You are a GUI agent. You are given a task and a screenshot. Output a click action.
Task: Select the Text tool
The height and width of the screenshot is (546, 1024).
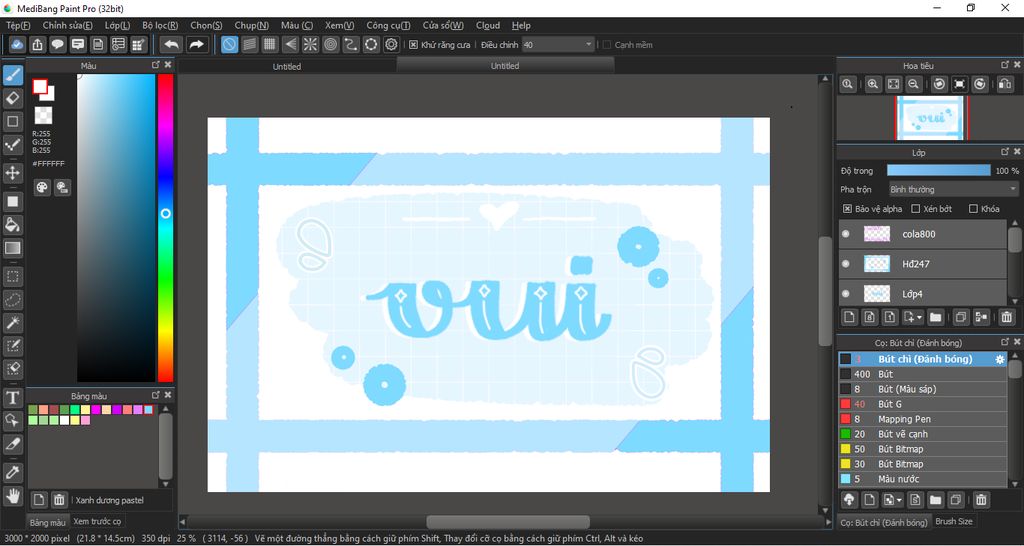pyautogui.click(x=13, y=397)
